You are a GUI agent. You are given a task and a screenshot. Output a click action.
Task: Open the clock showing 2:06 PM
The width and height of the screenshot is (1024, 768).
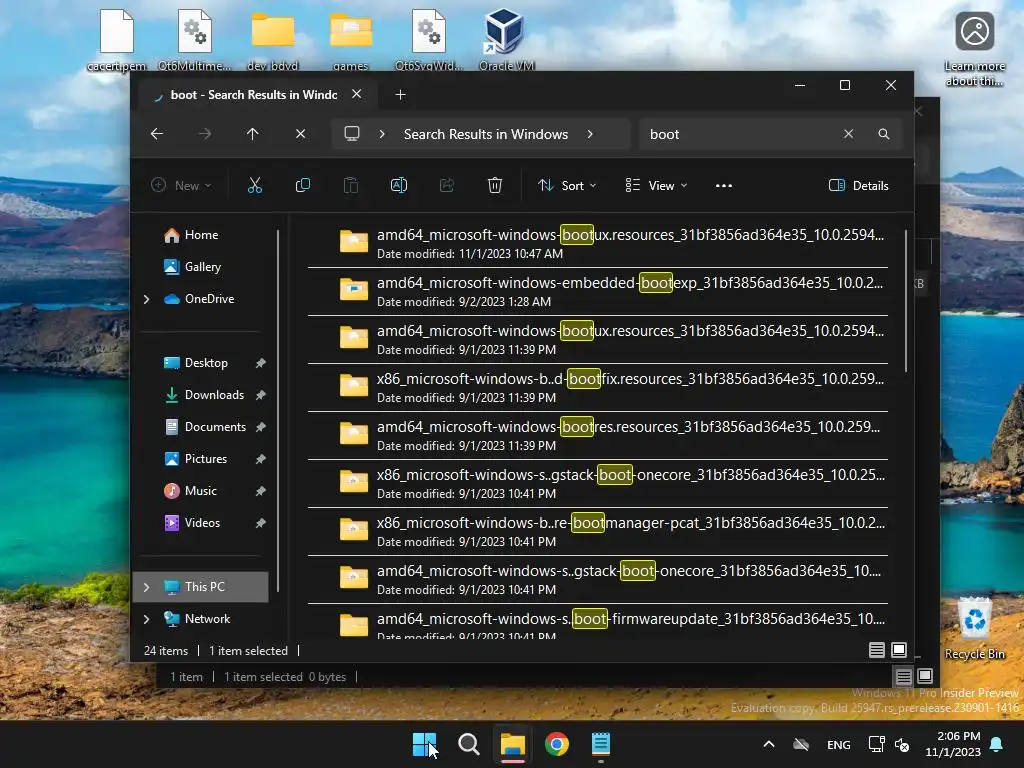[x=953, y=744]
